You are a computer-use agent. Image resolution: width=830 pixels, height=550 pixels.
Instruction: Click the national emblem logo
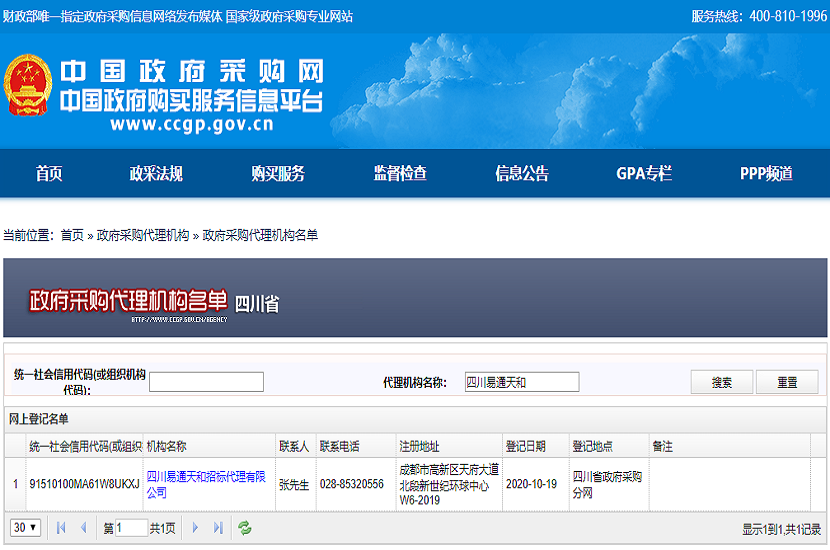tap(28, 85)
